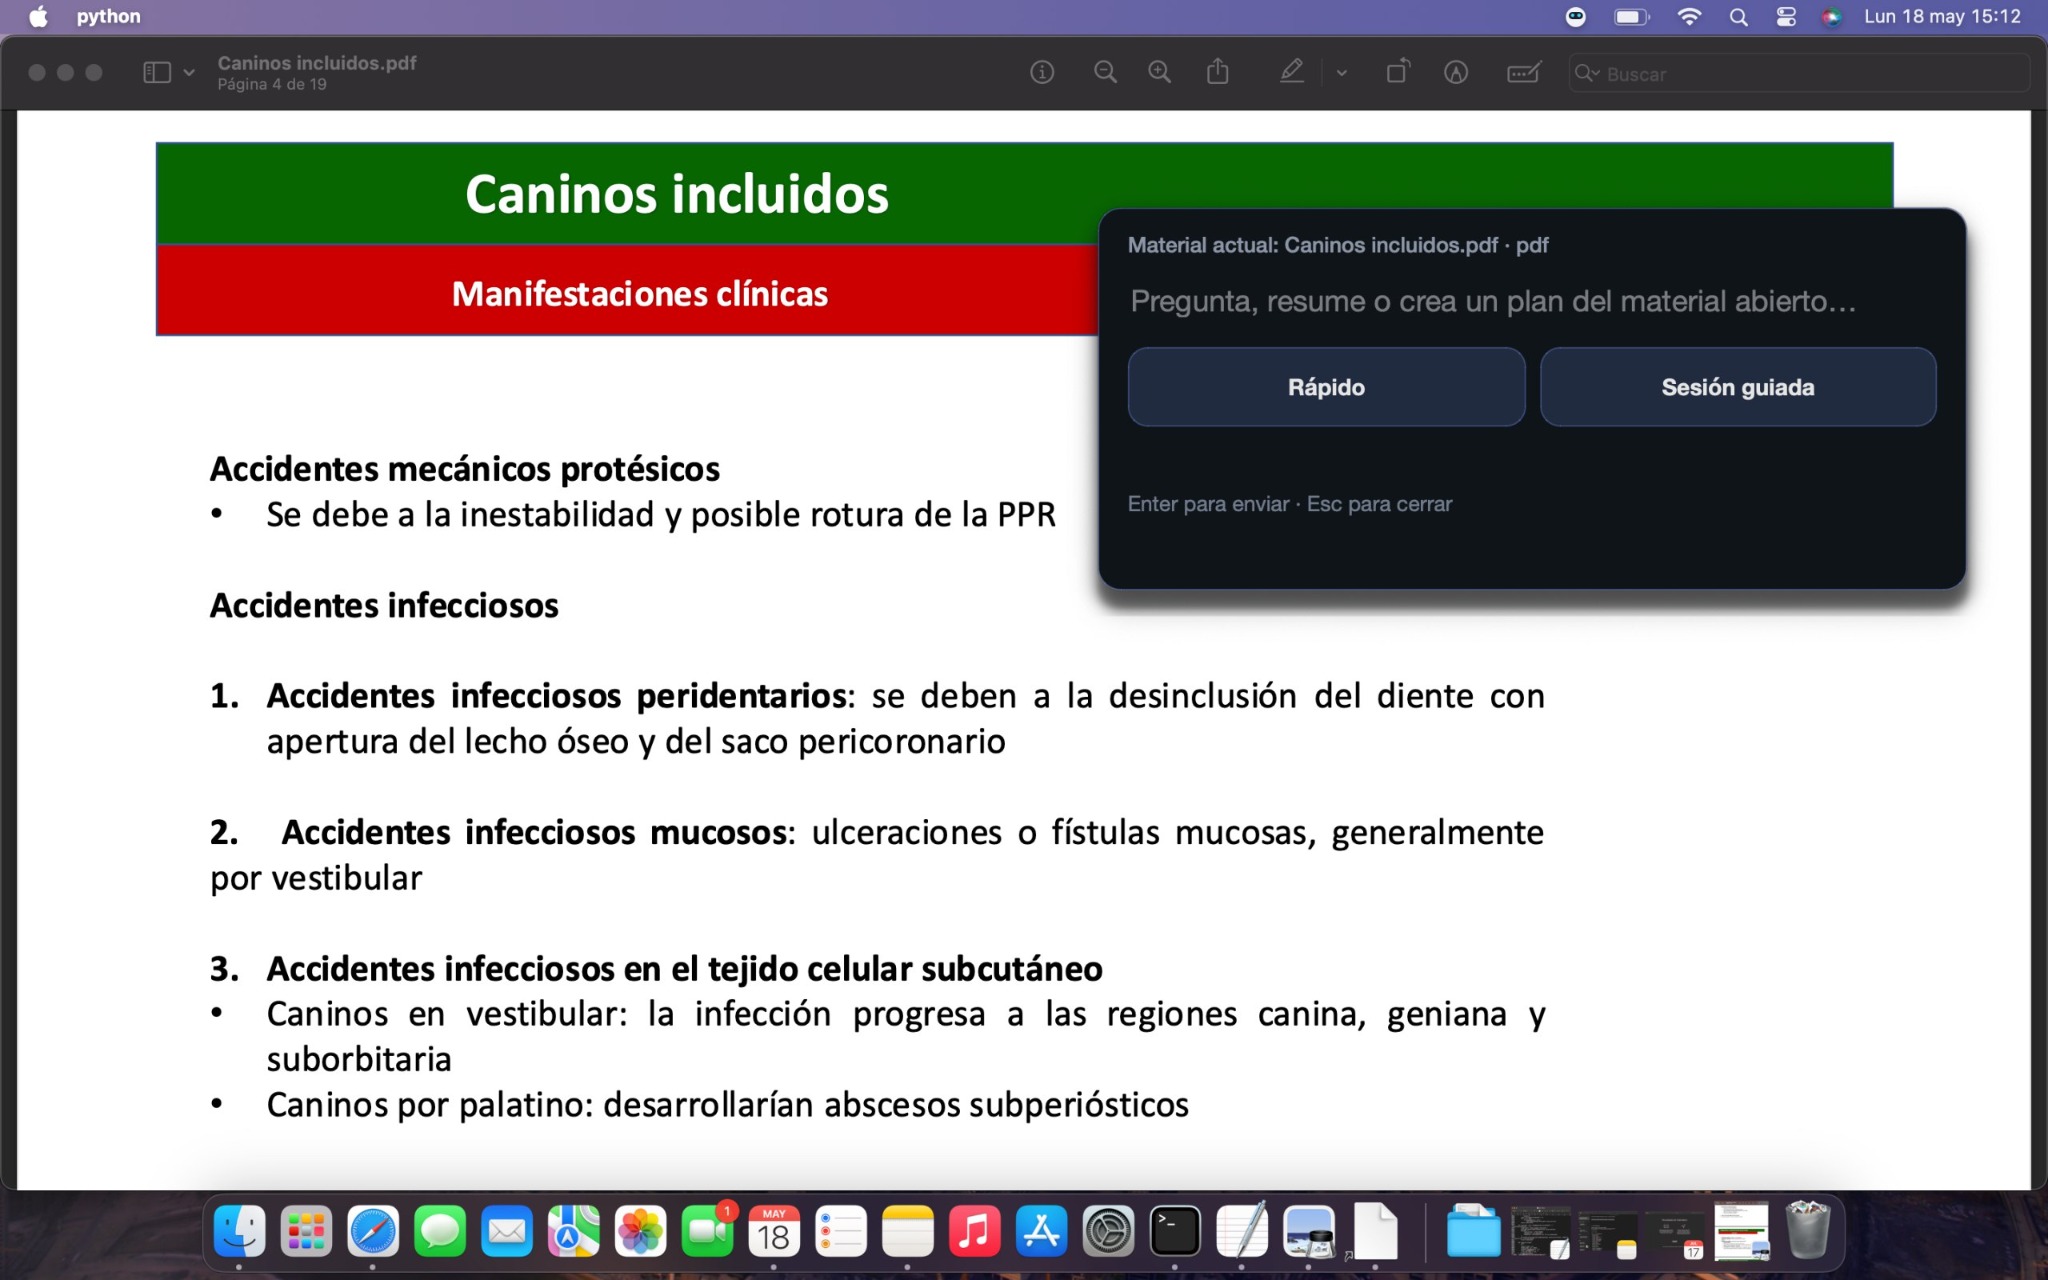Click the Caninos incluidos green heading

(x=677, y=194)
